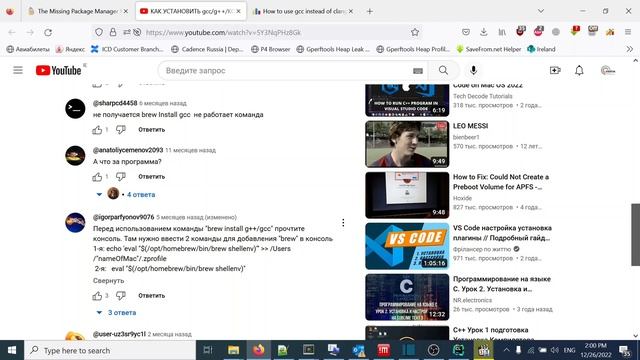
Task: Click the page vertical scrollbar thumb
Action: point(636,235)
